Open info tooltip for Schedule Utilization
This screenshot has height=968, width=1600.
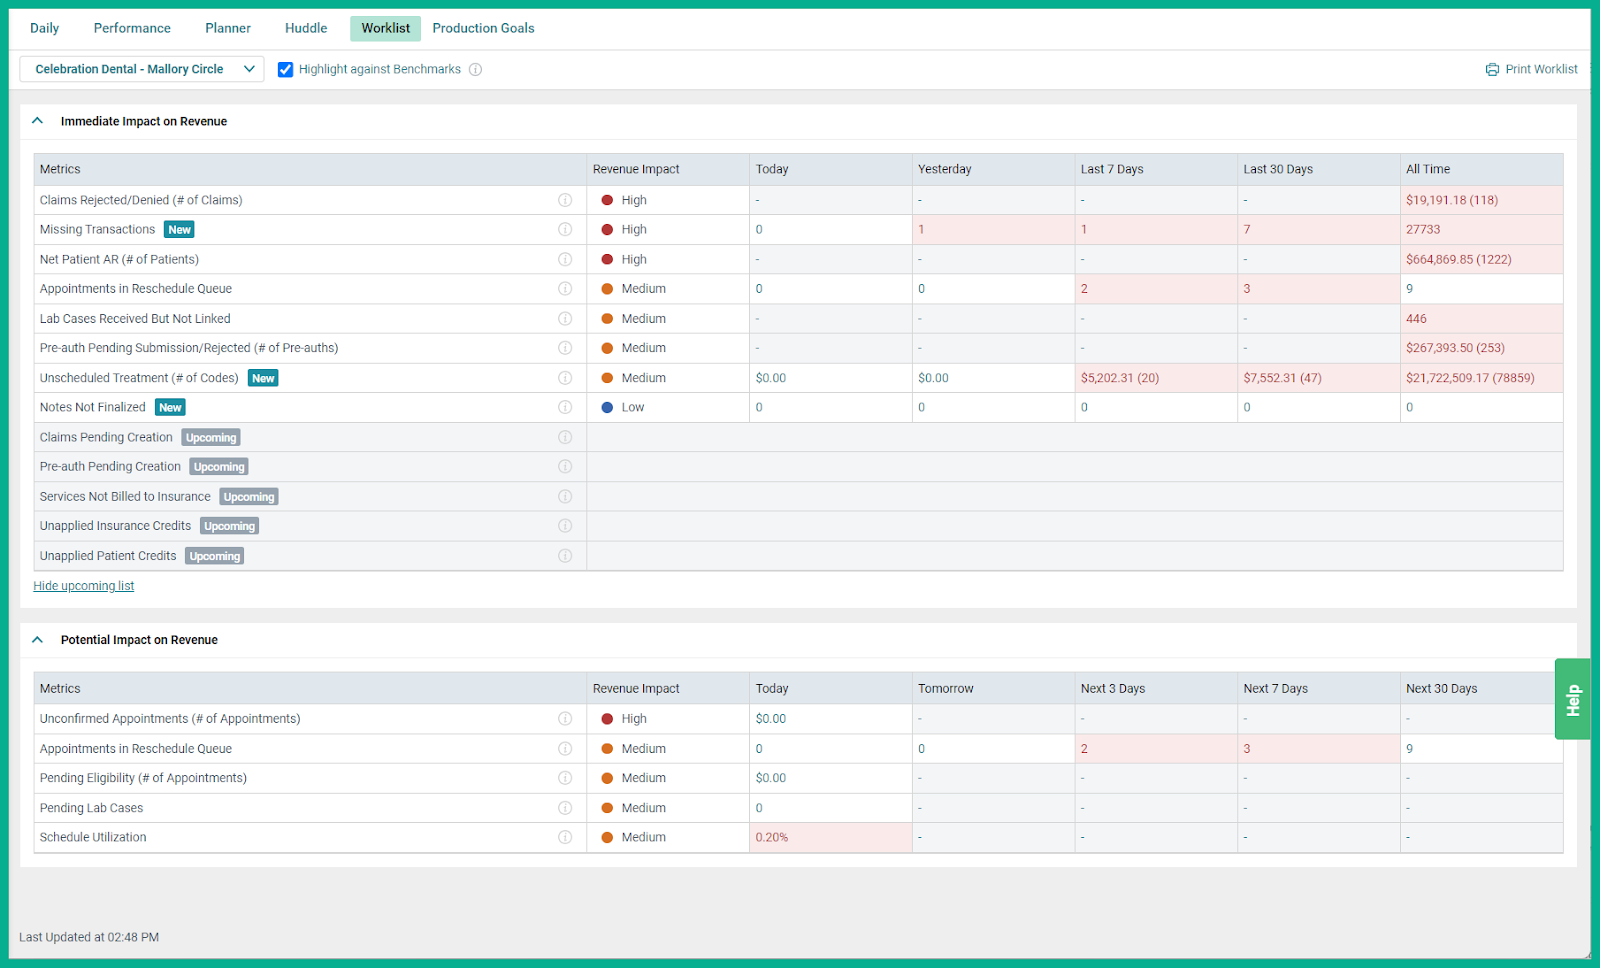565,837
